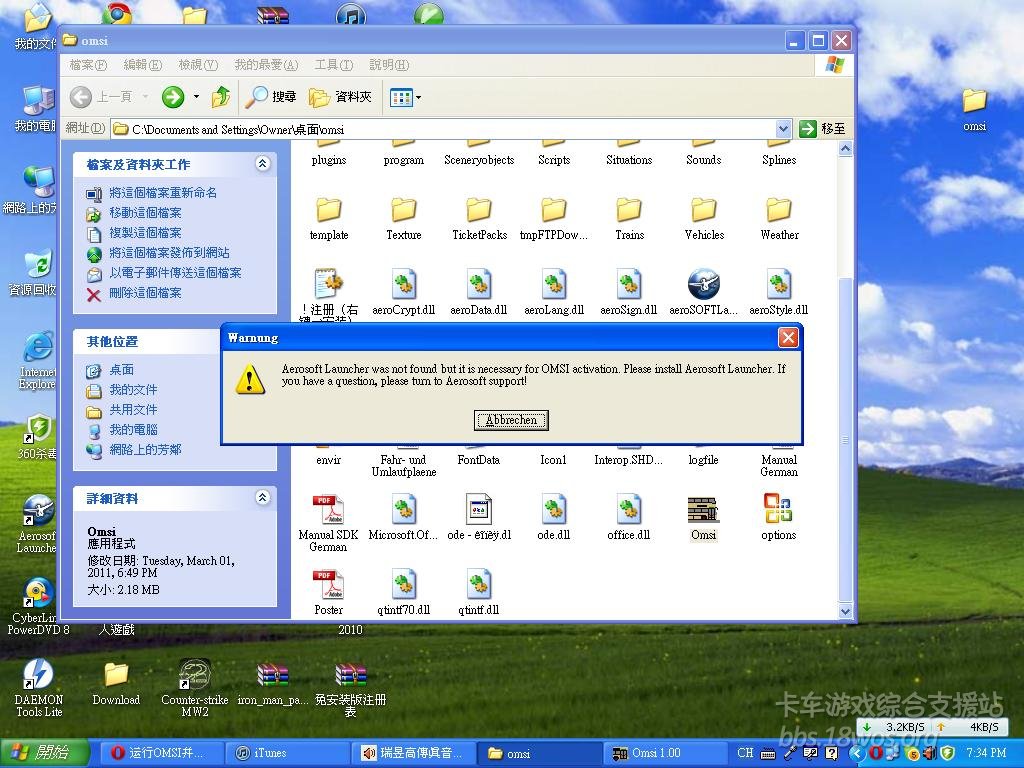The height and width of the screenshot is (768, 1024).
Task: Select the Omsi application icon
Action: [x=703, y=511]
